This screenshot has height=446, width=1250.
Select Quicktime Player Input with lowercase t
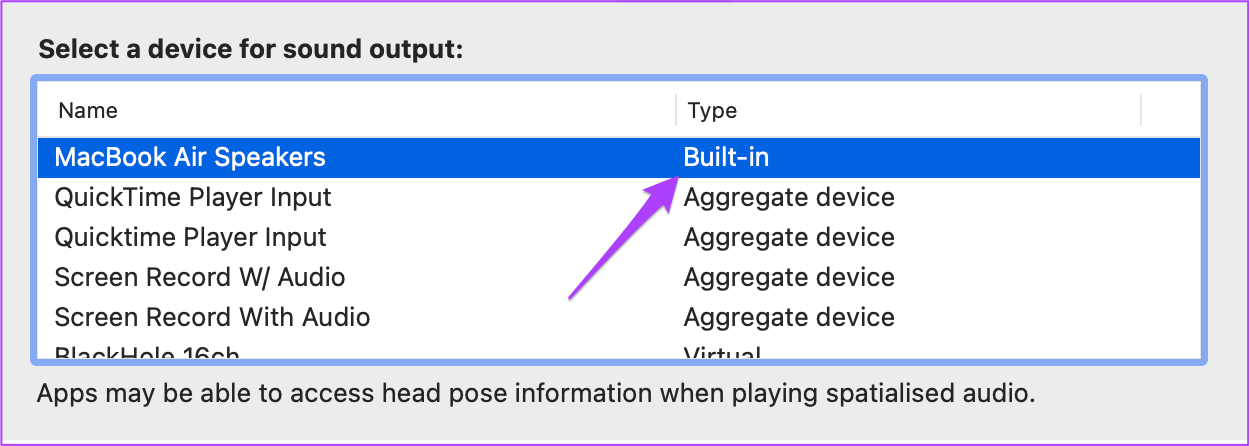[619, 237]
